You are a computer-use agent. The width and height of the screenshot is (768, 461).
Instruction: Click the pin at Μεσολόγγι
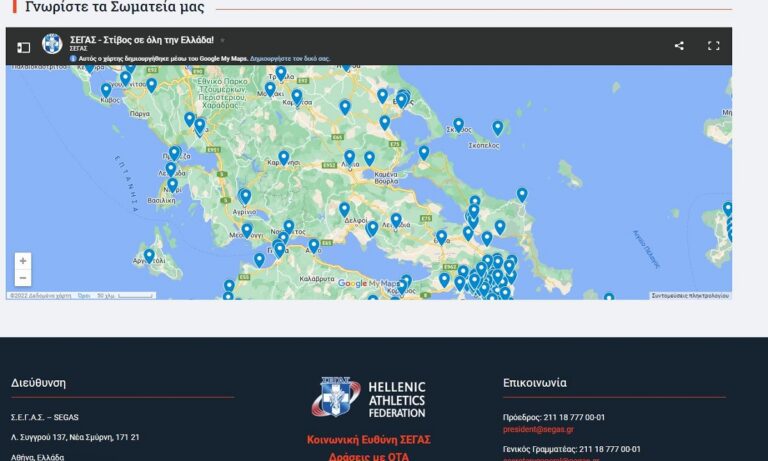(247, 230)
